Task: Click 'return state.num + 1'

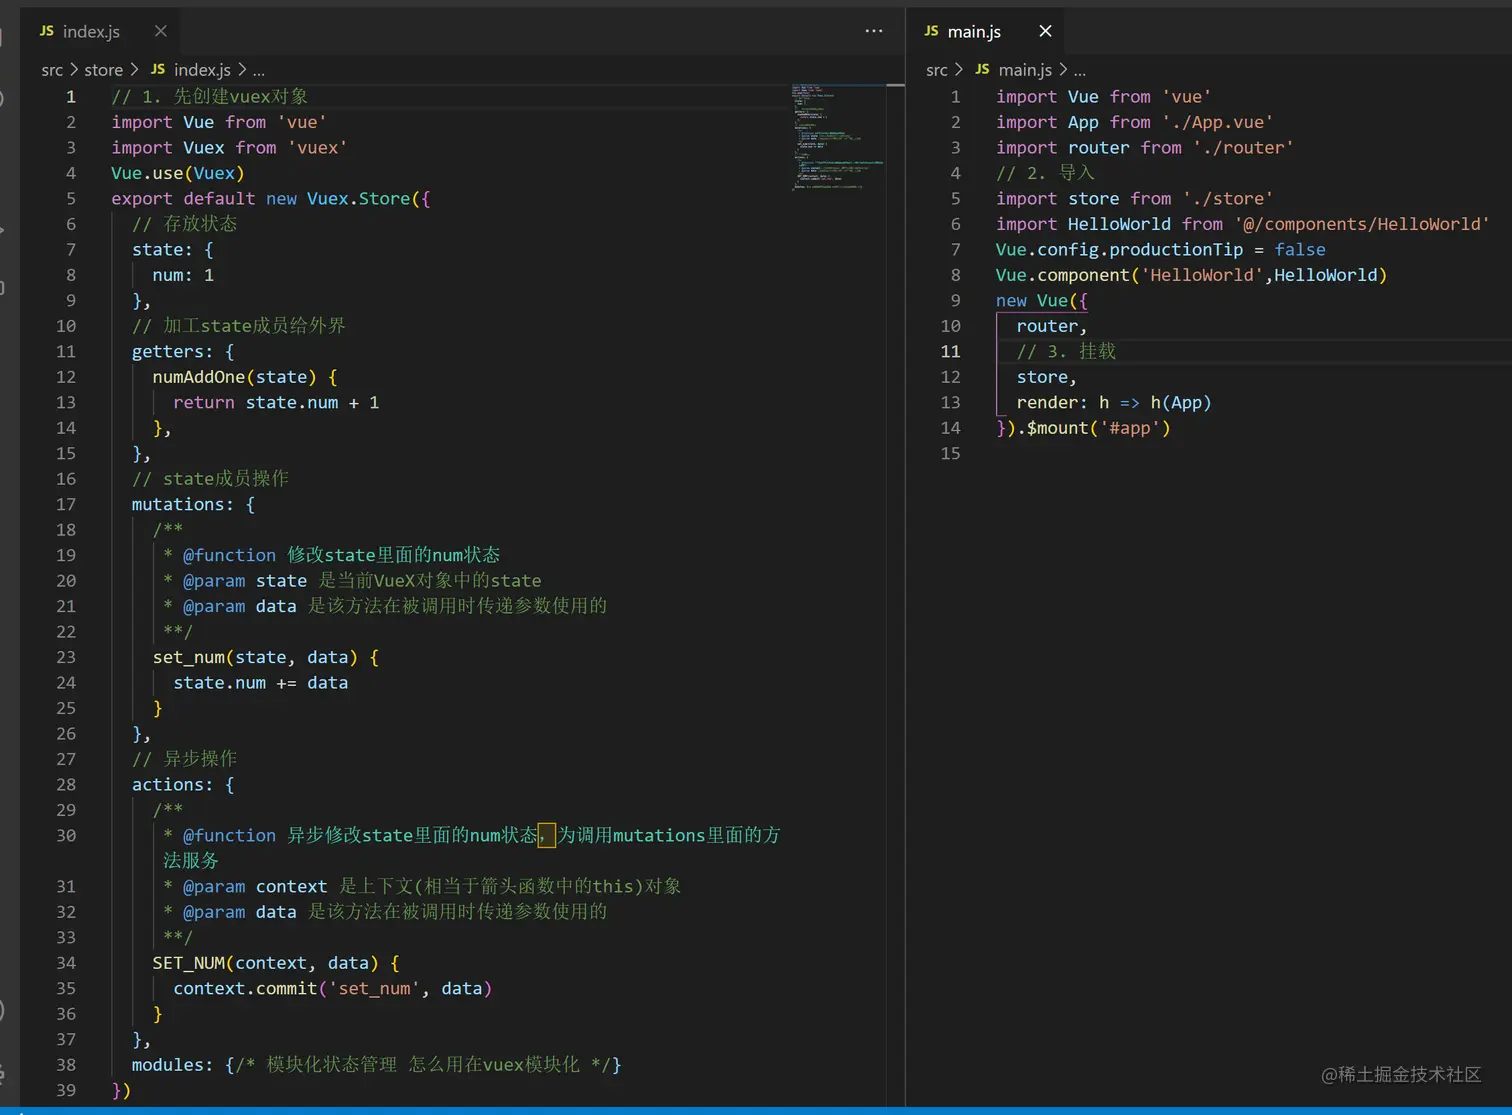Action: (x=276, y=403)
